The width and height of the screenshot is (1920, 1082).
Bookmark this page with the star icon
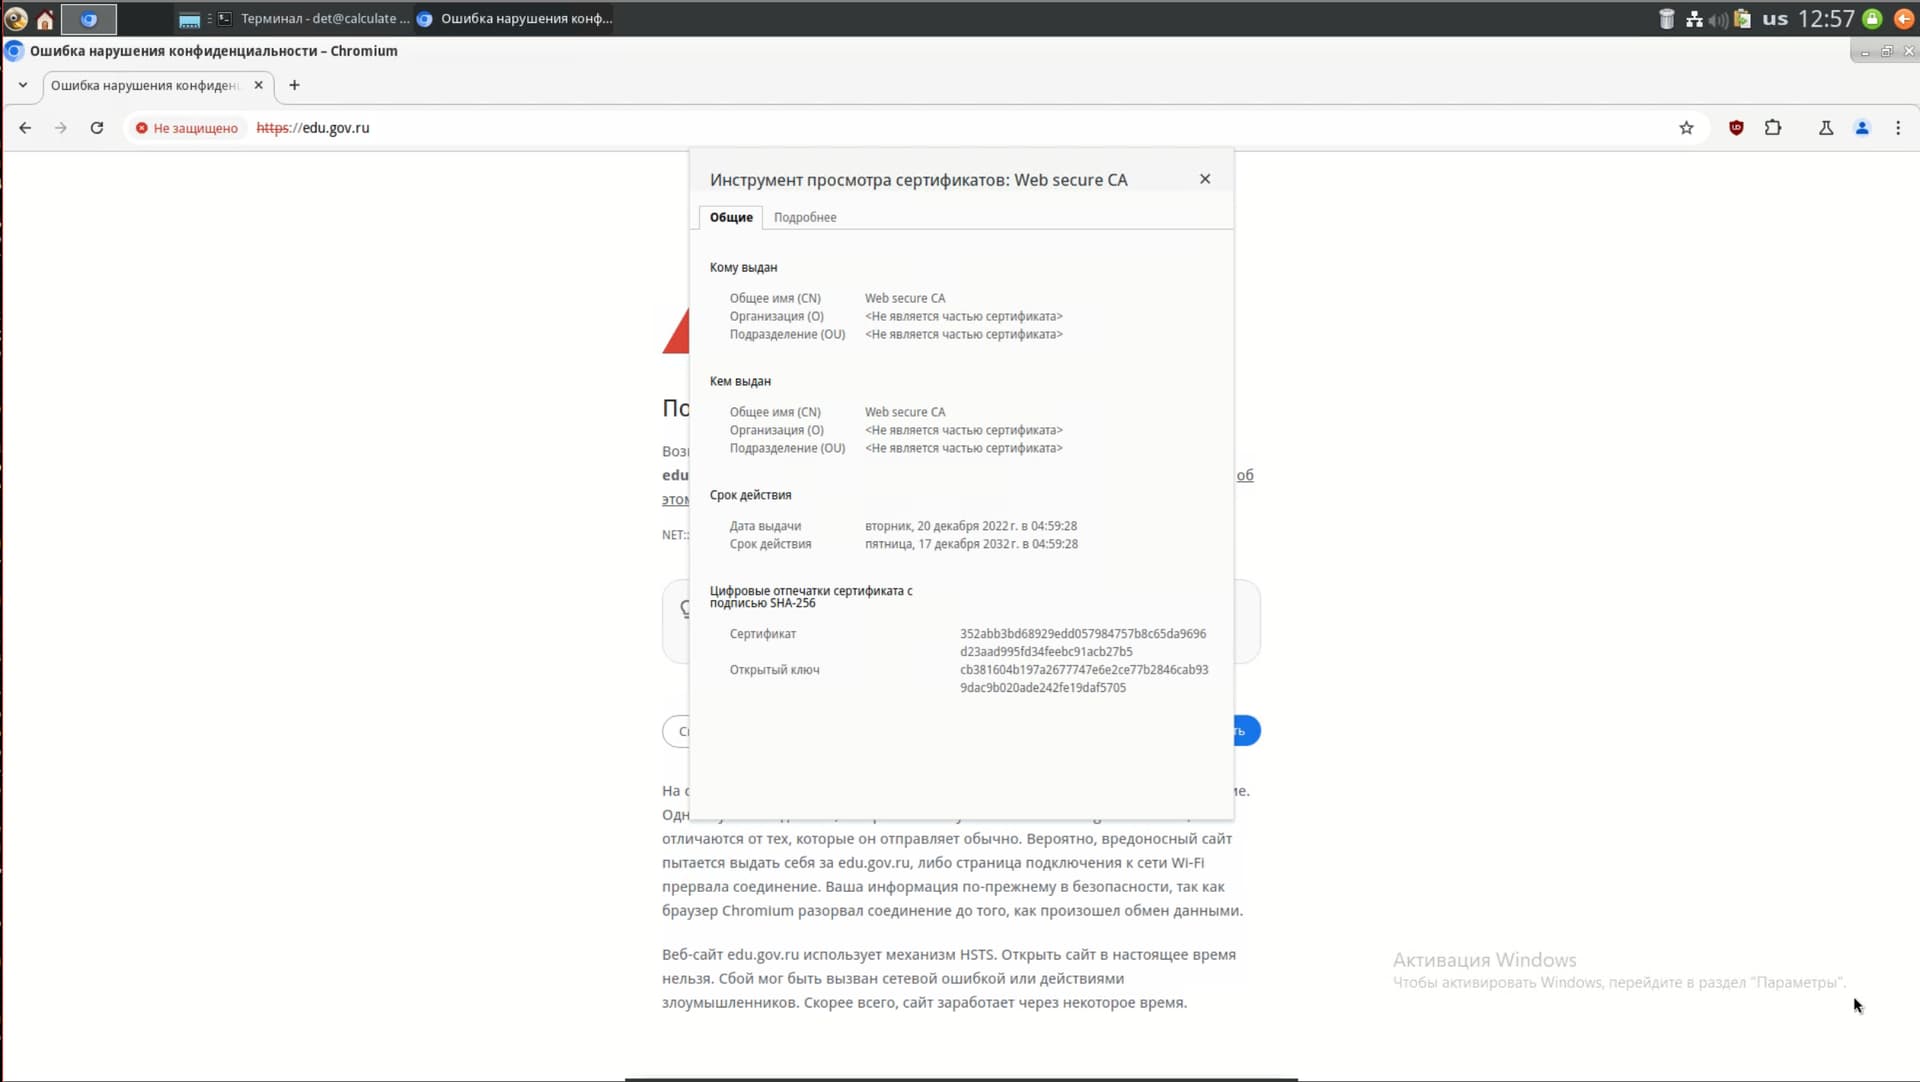click(1686, 128)
